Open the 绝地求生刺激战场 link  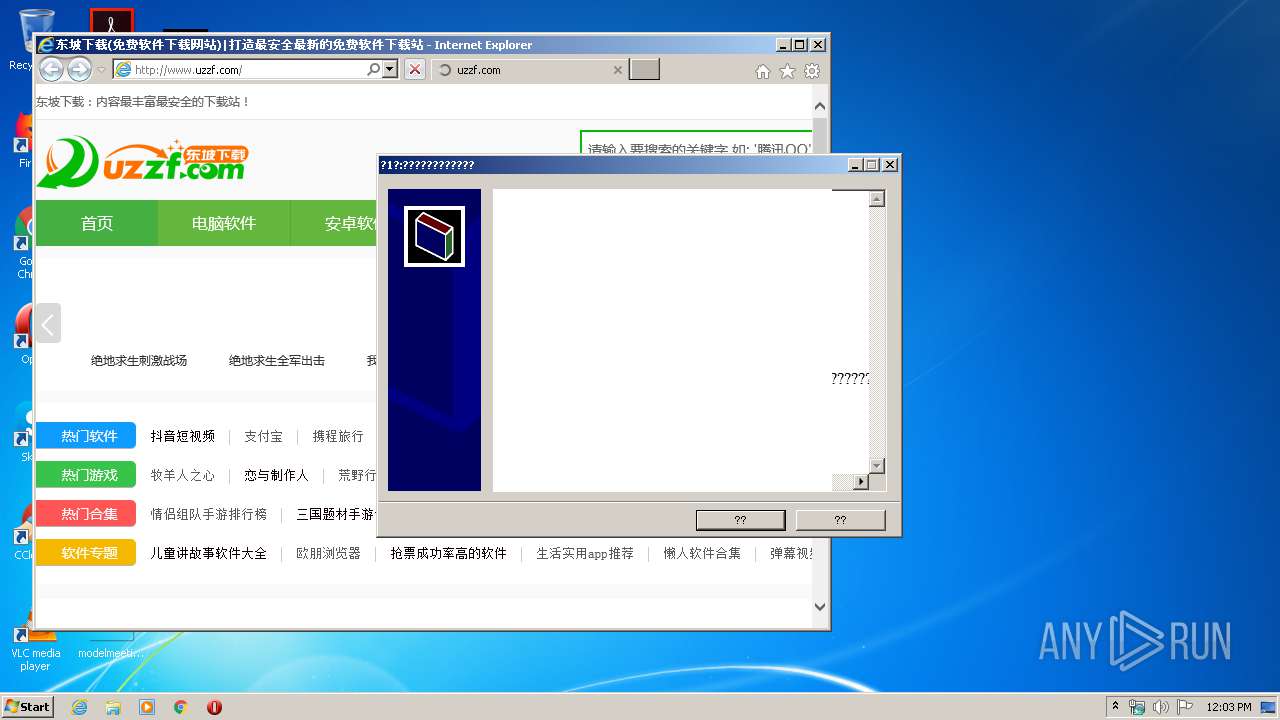coord(139,360)
